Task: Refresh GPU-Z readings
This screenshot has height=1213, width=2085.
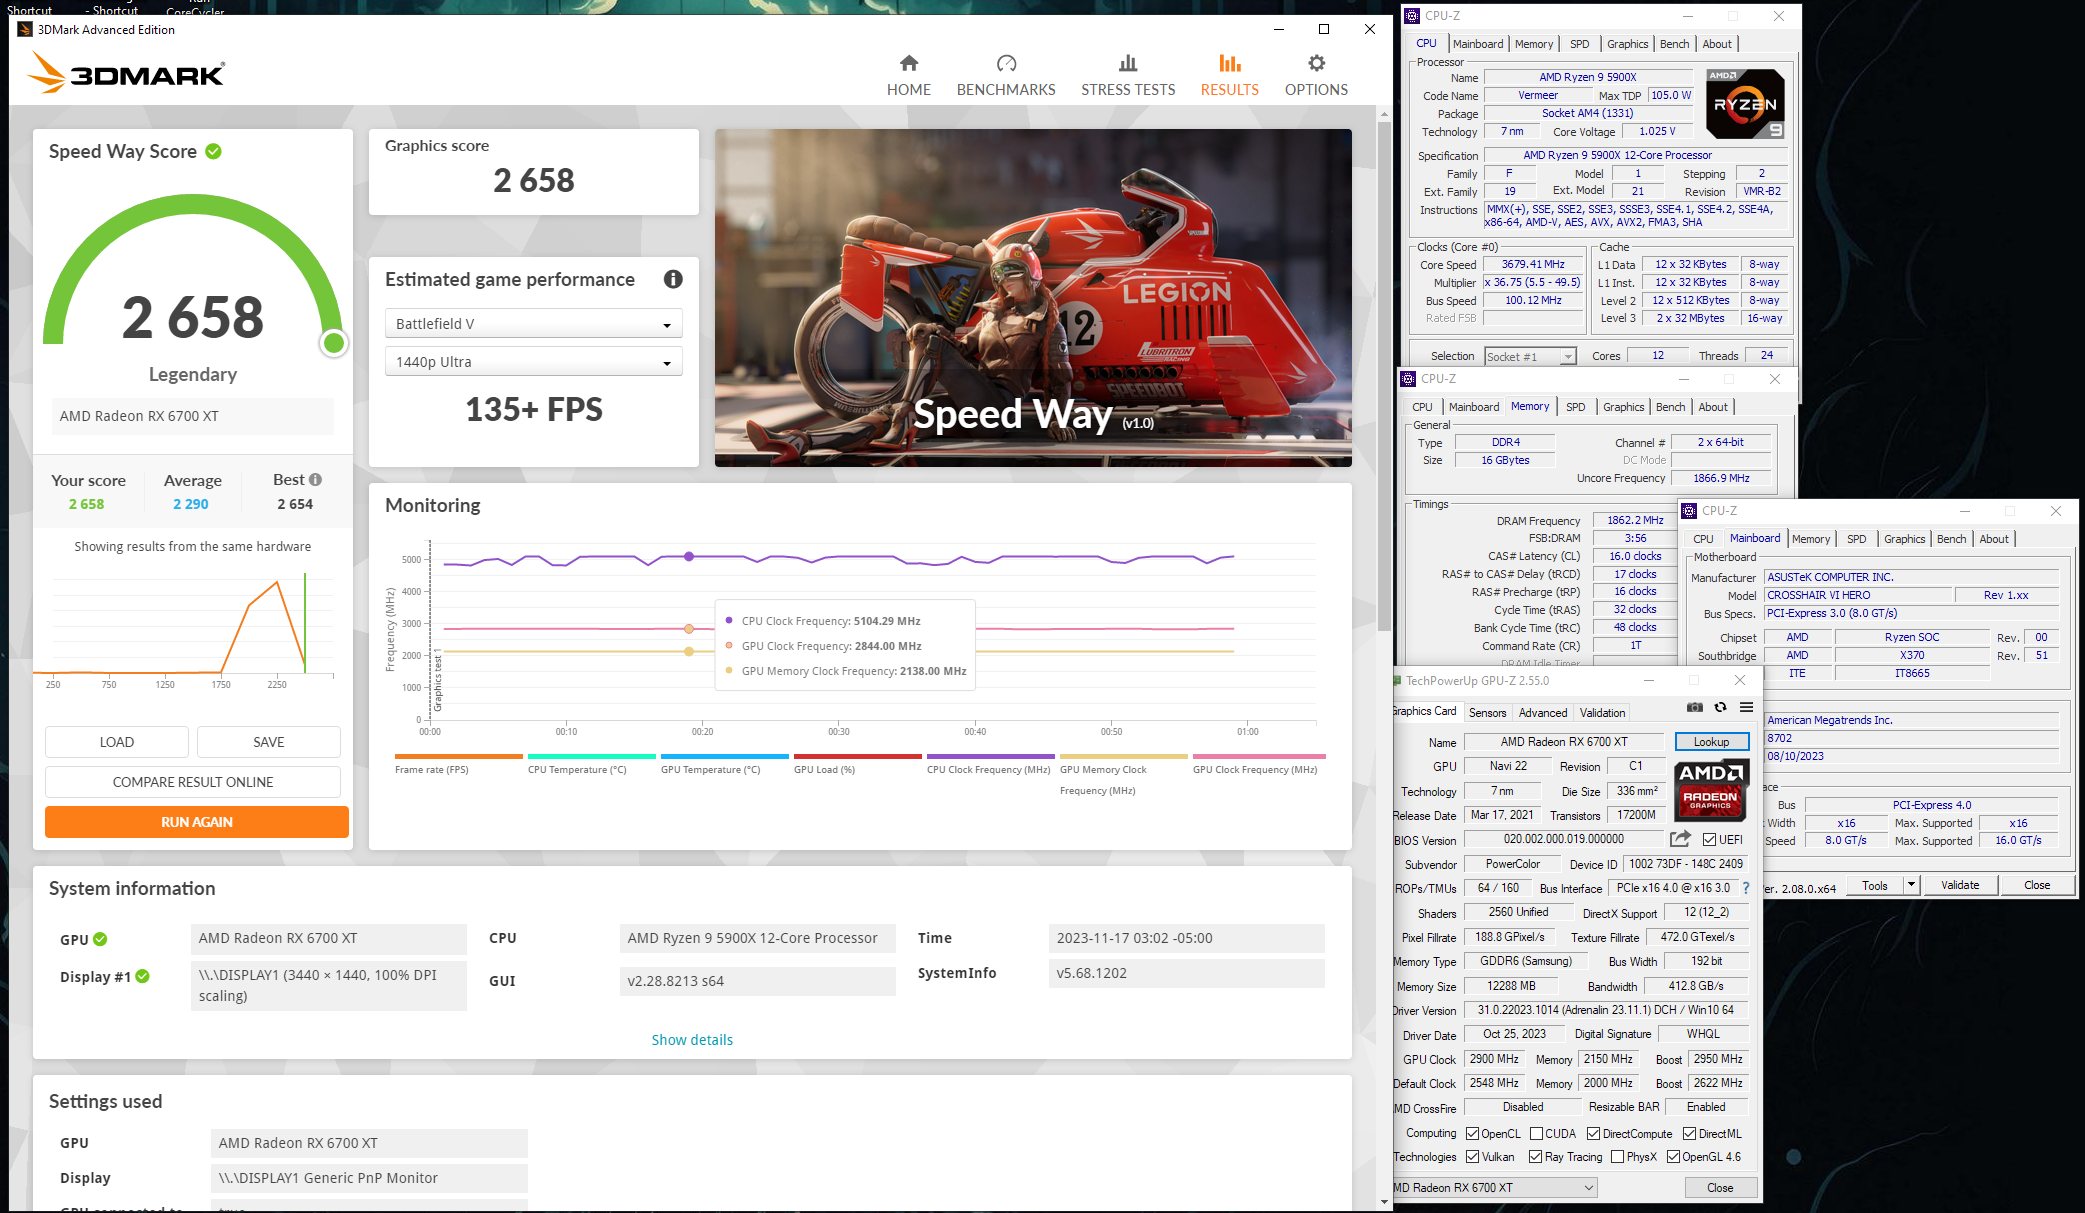Action: tap(1720, 707)
